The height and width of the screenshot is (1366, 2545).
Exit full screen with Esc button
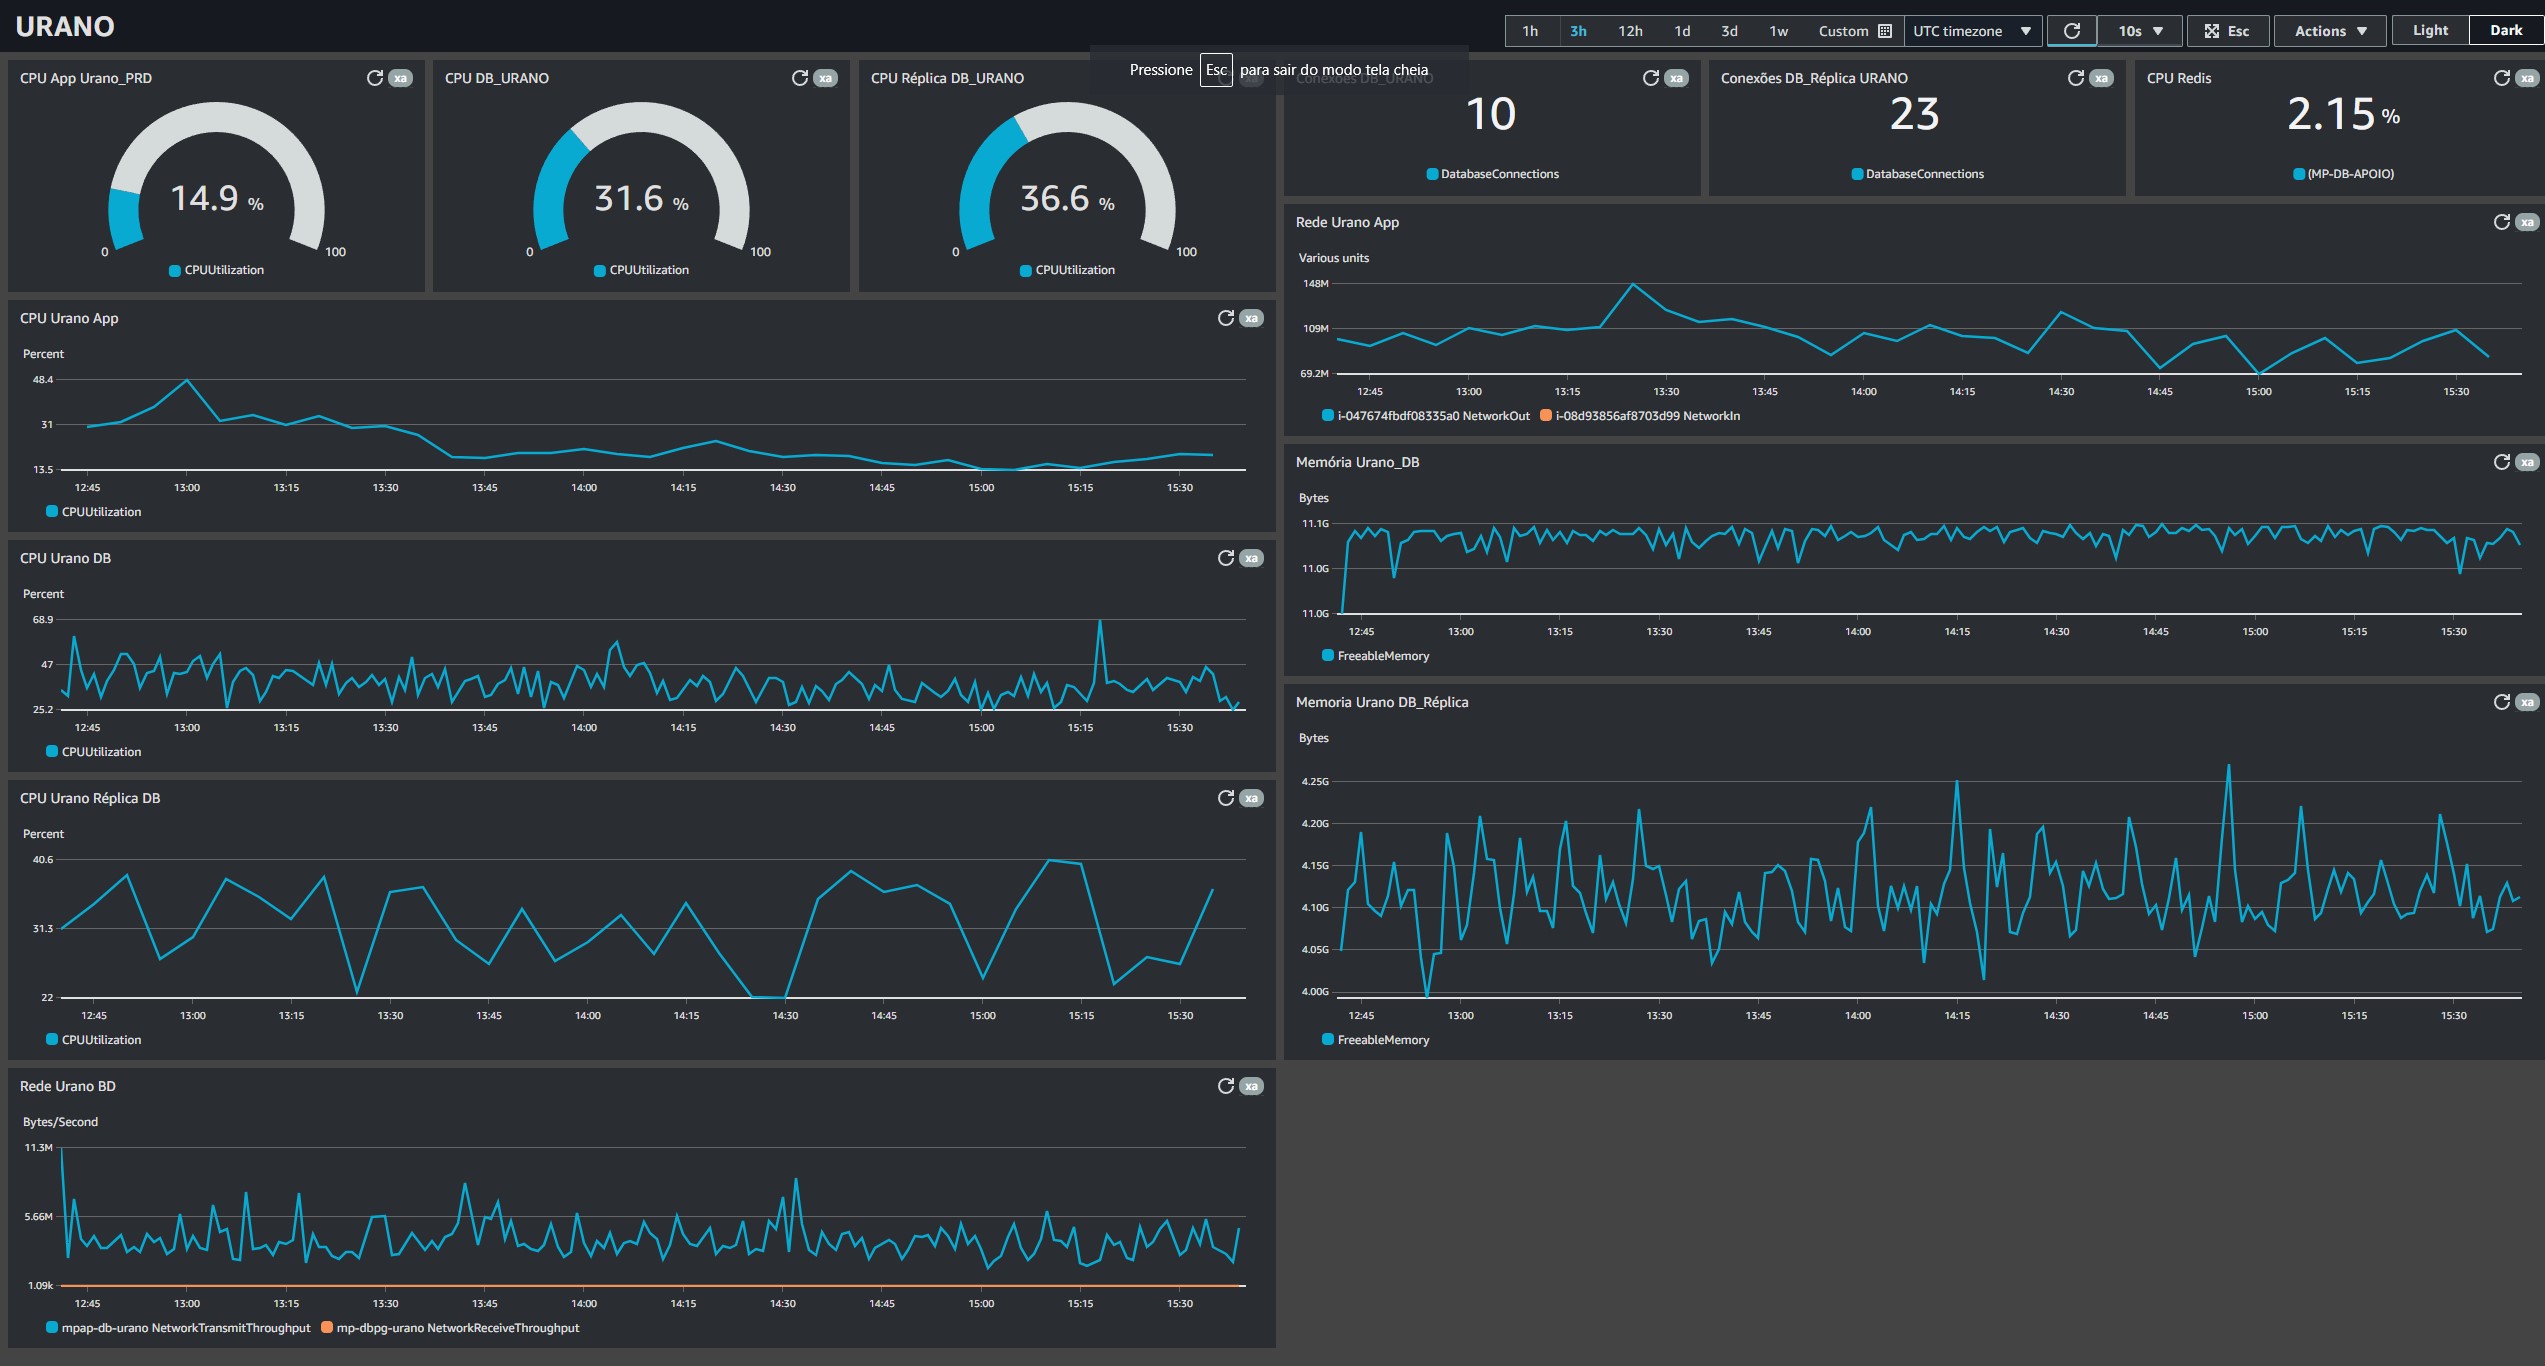tap(2227, 31)
